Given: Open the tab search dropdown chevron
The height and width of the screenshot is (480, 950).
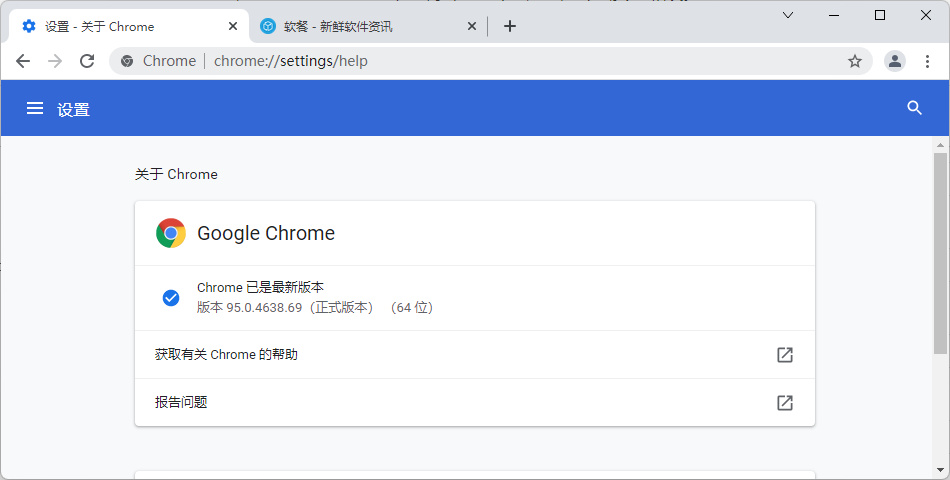Looking at the screenshot, I should pos(788,15).
